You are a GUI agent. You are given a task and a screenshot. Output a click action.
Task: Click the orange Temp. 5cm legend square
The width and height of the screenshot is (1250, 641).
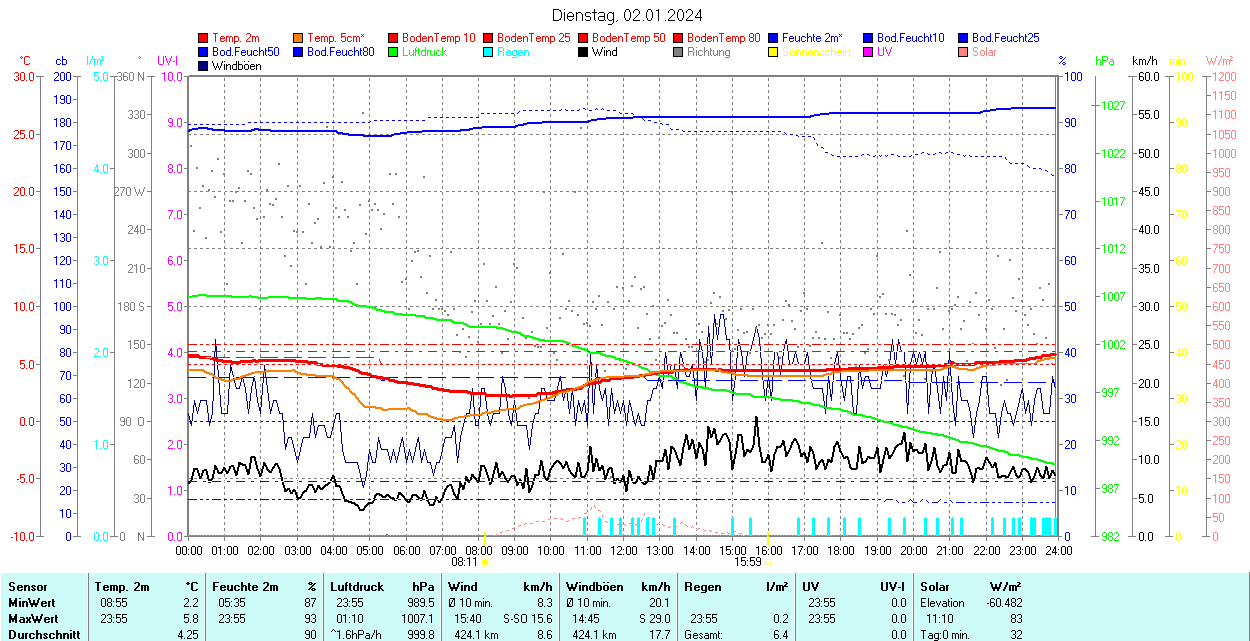click(299, 38)
